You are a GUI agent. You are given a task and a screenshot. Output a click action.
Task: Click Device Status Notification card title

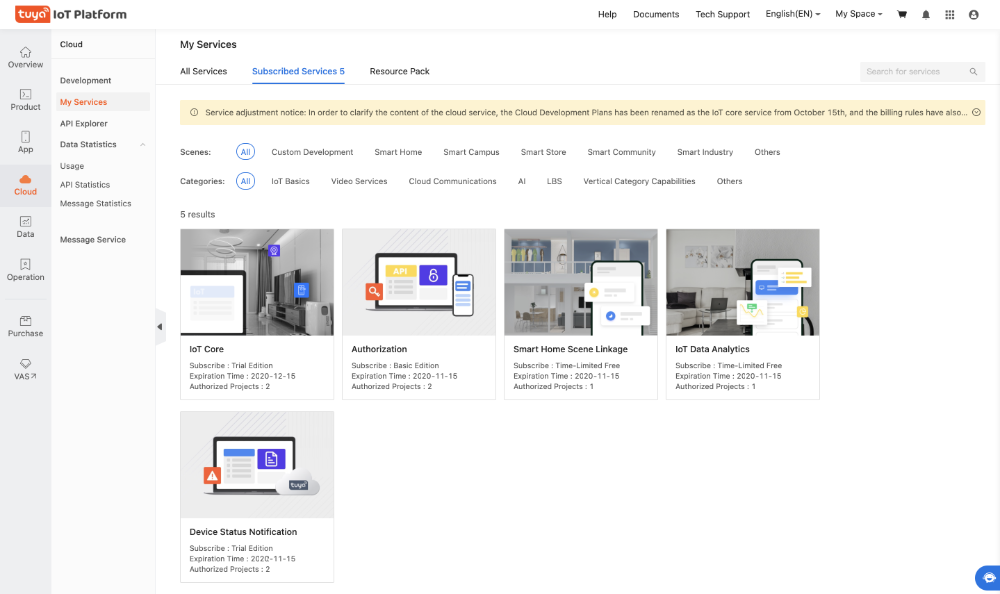click(243, 531)
